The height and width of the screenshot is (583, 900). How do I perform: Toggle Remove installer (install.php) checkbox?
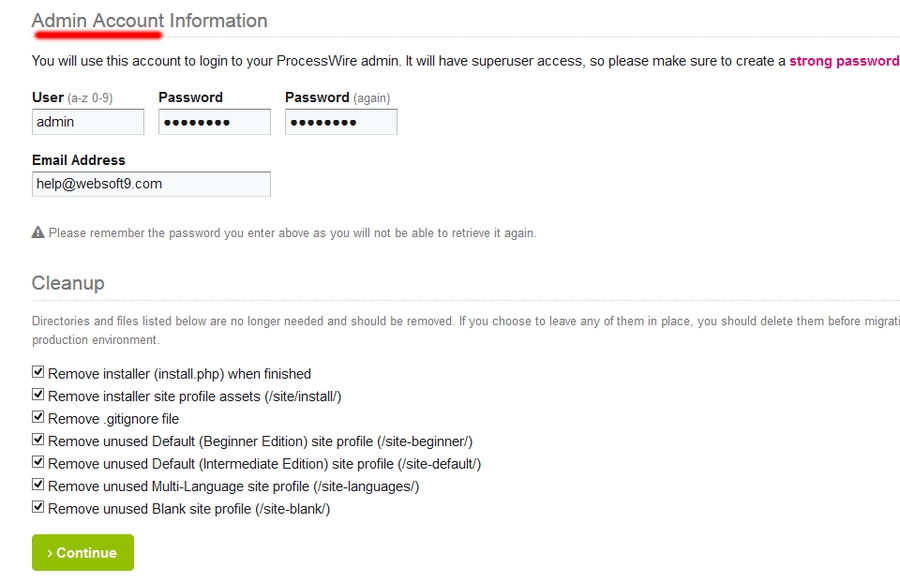pyautogui.click(x=39, y=373)
